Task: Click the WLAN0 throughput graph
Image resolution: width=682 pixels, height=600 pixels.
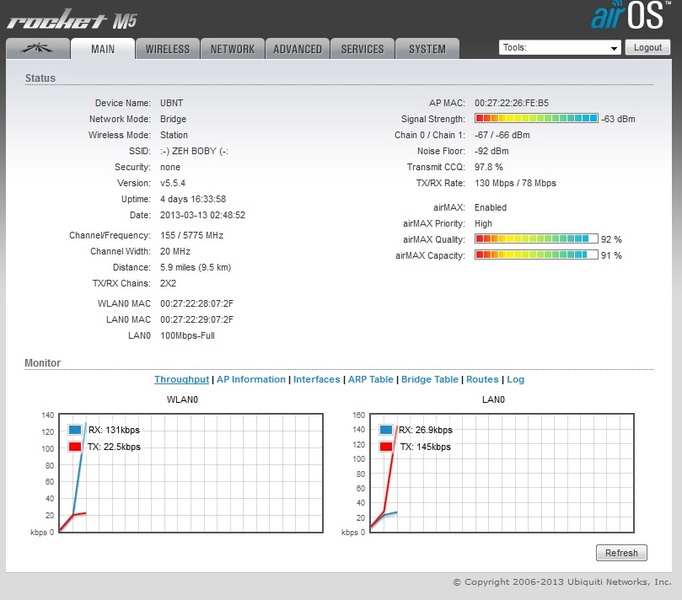Action: tap(191, 473)
